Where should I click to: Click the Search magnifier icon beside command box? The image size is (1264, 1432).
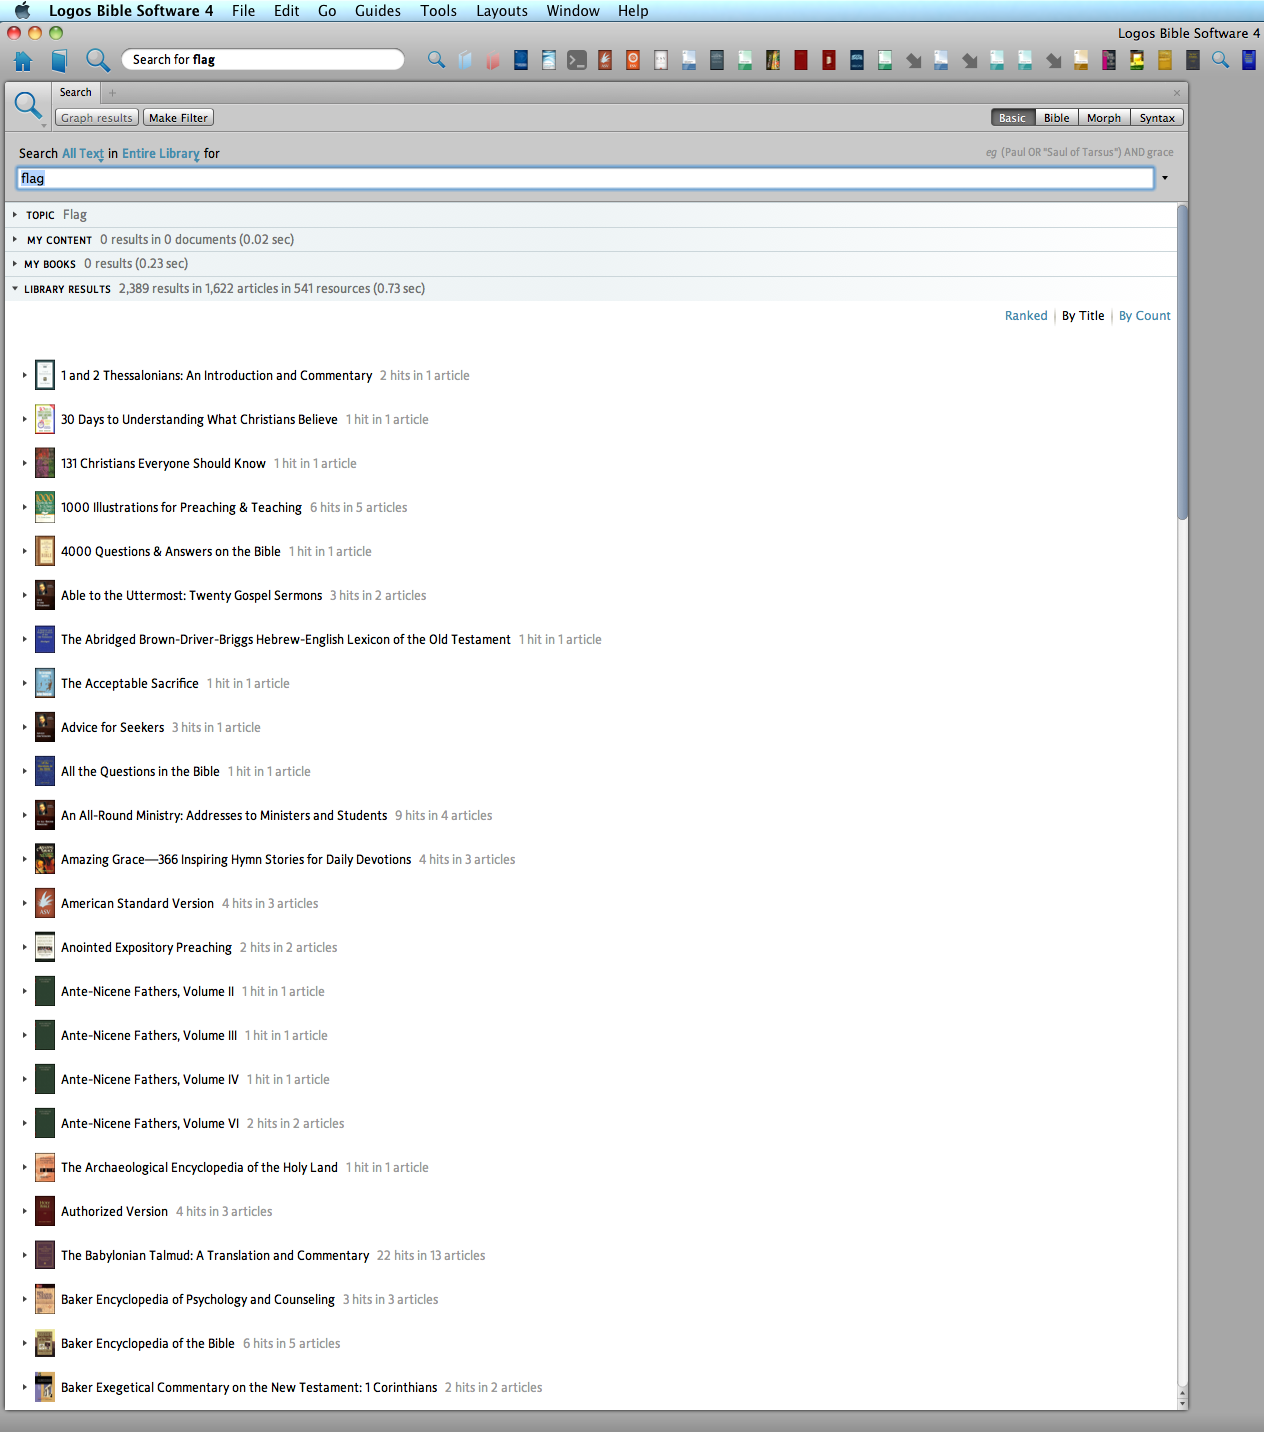click(97, 60)
